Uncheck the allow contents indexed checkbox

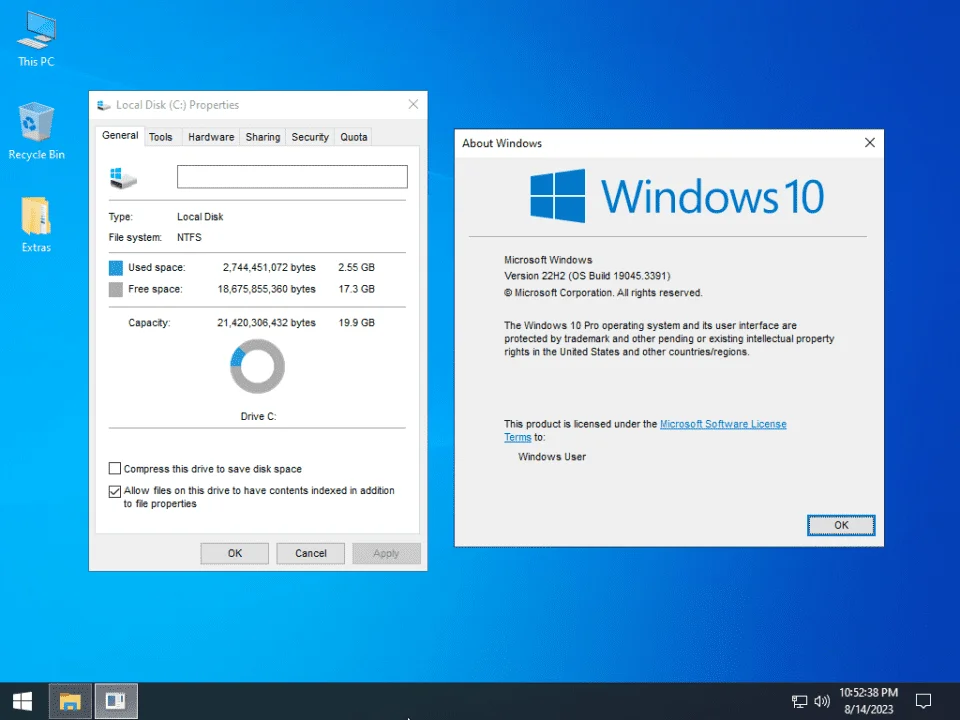[114, 491]
